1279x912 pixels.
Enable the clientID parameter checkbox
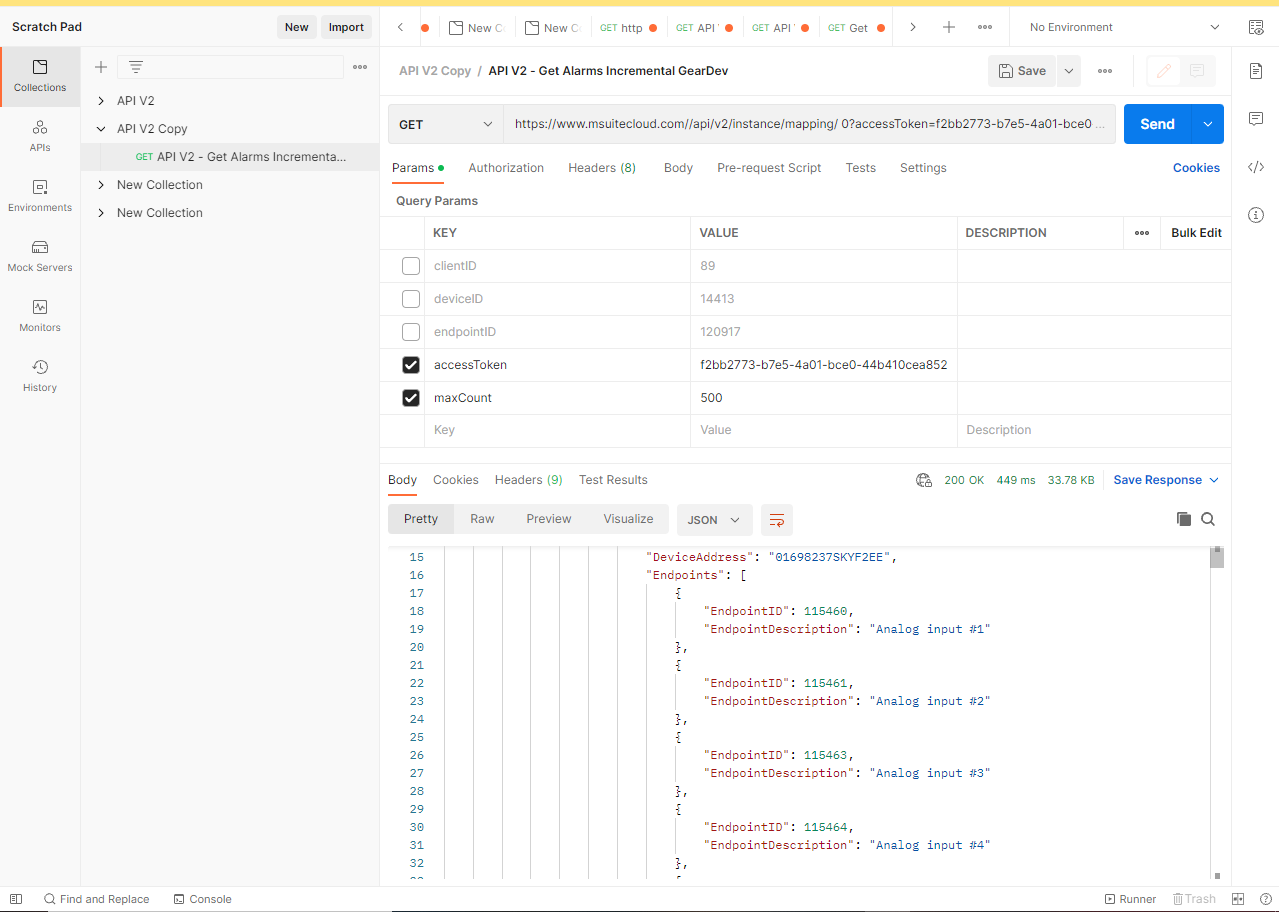pos(411,266)
